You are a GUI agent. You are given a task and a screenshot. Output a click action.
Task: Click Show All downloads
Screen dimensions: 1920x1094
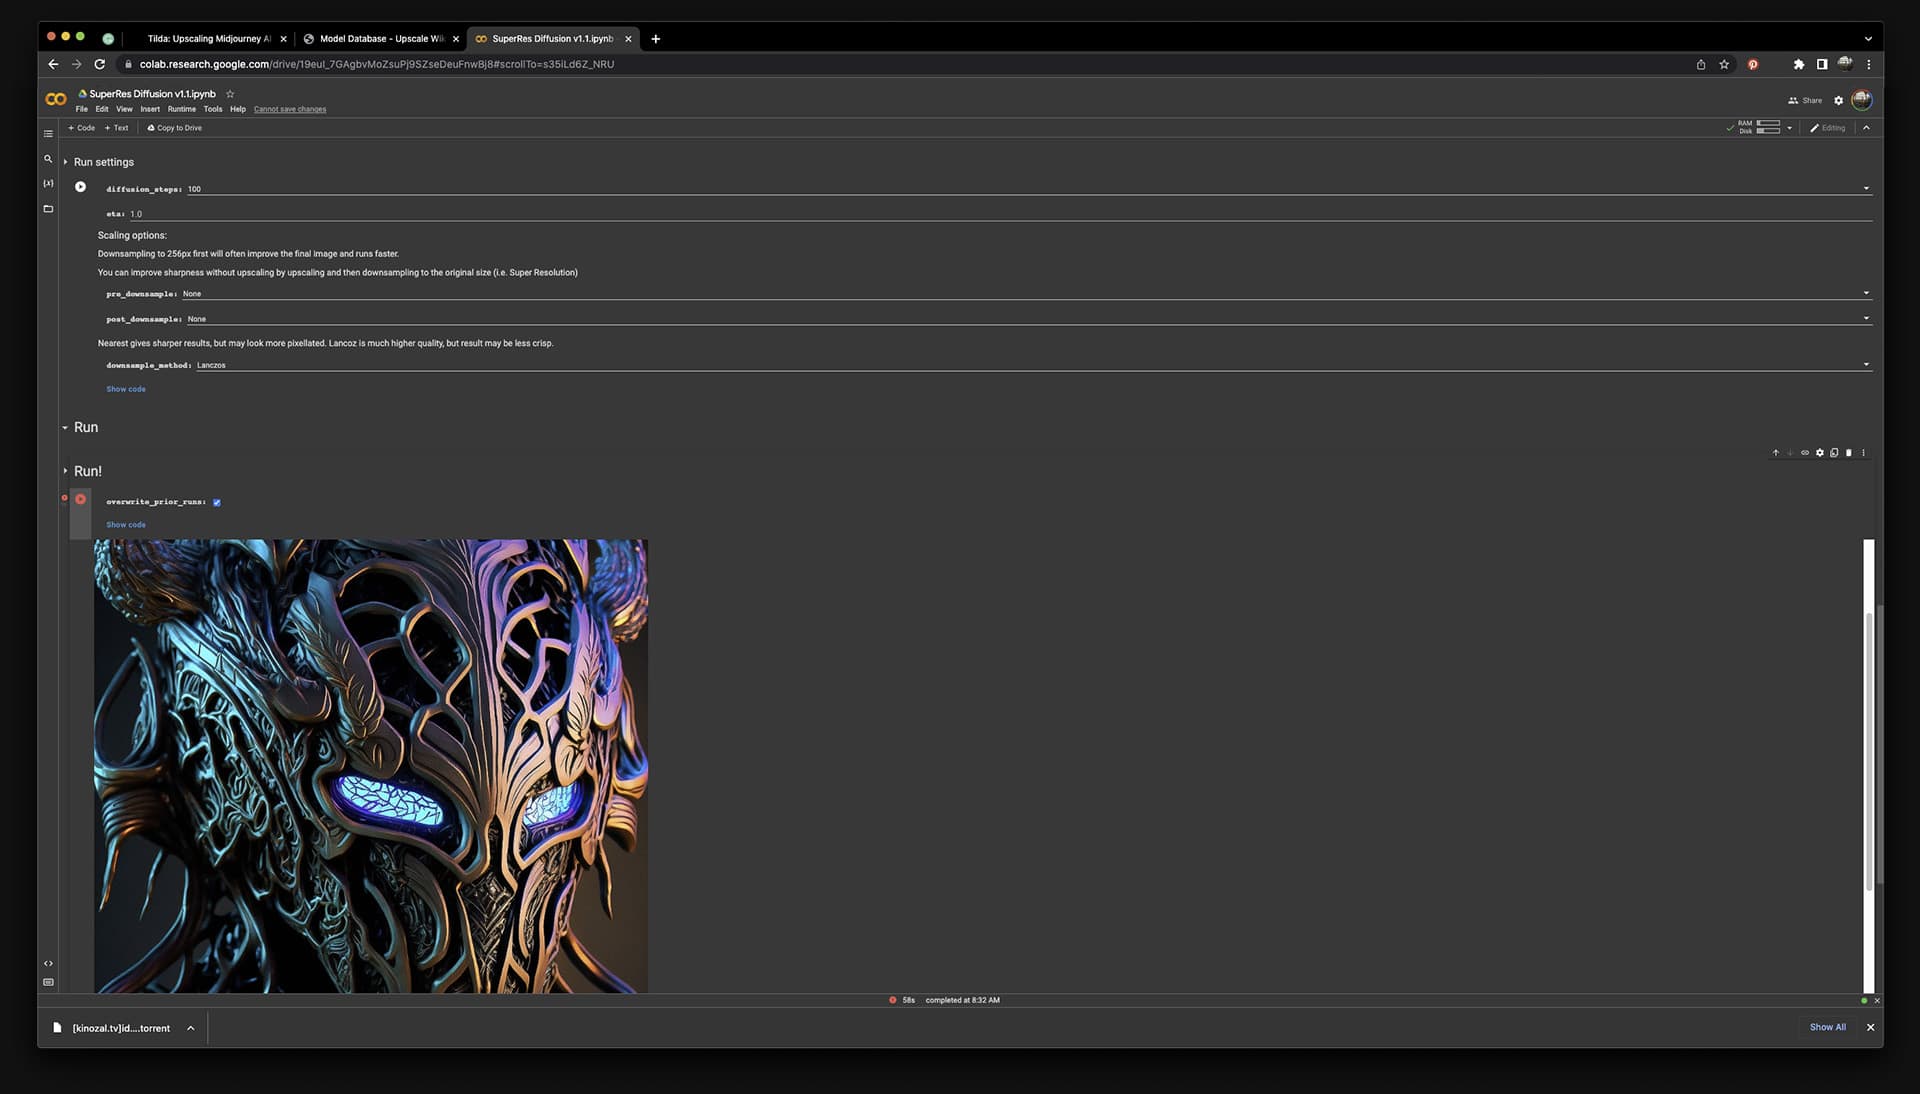[x=1828, y=1027]
